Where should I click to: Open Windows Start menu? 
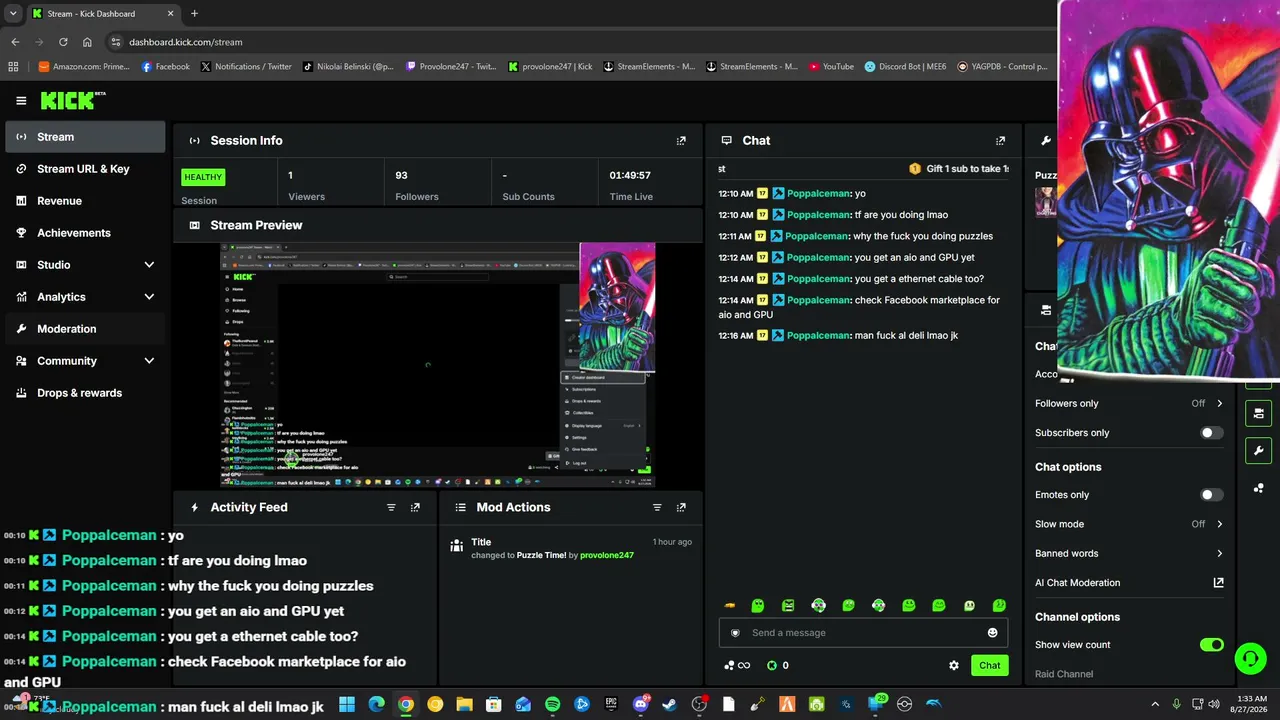347,705
